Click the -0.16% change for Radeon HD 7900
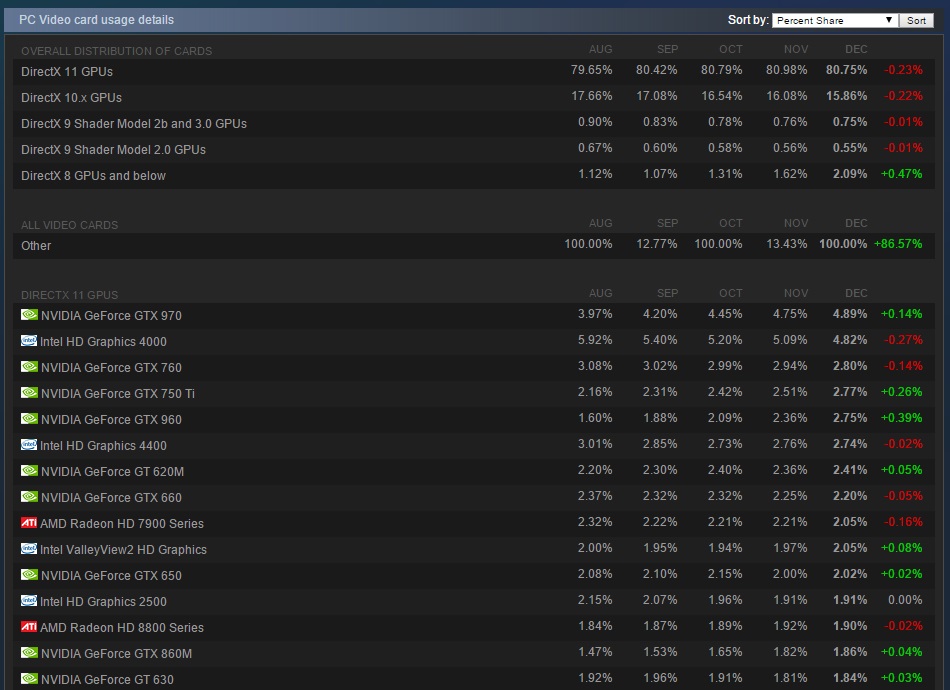Viewport: 950px width, 690px height. (x=903, y=522)
